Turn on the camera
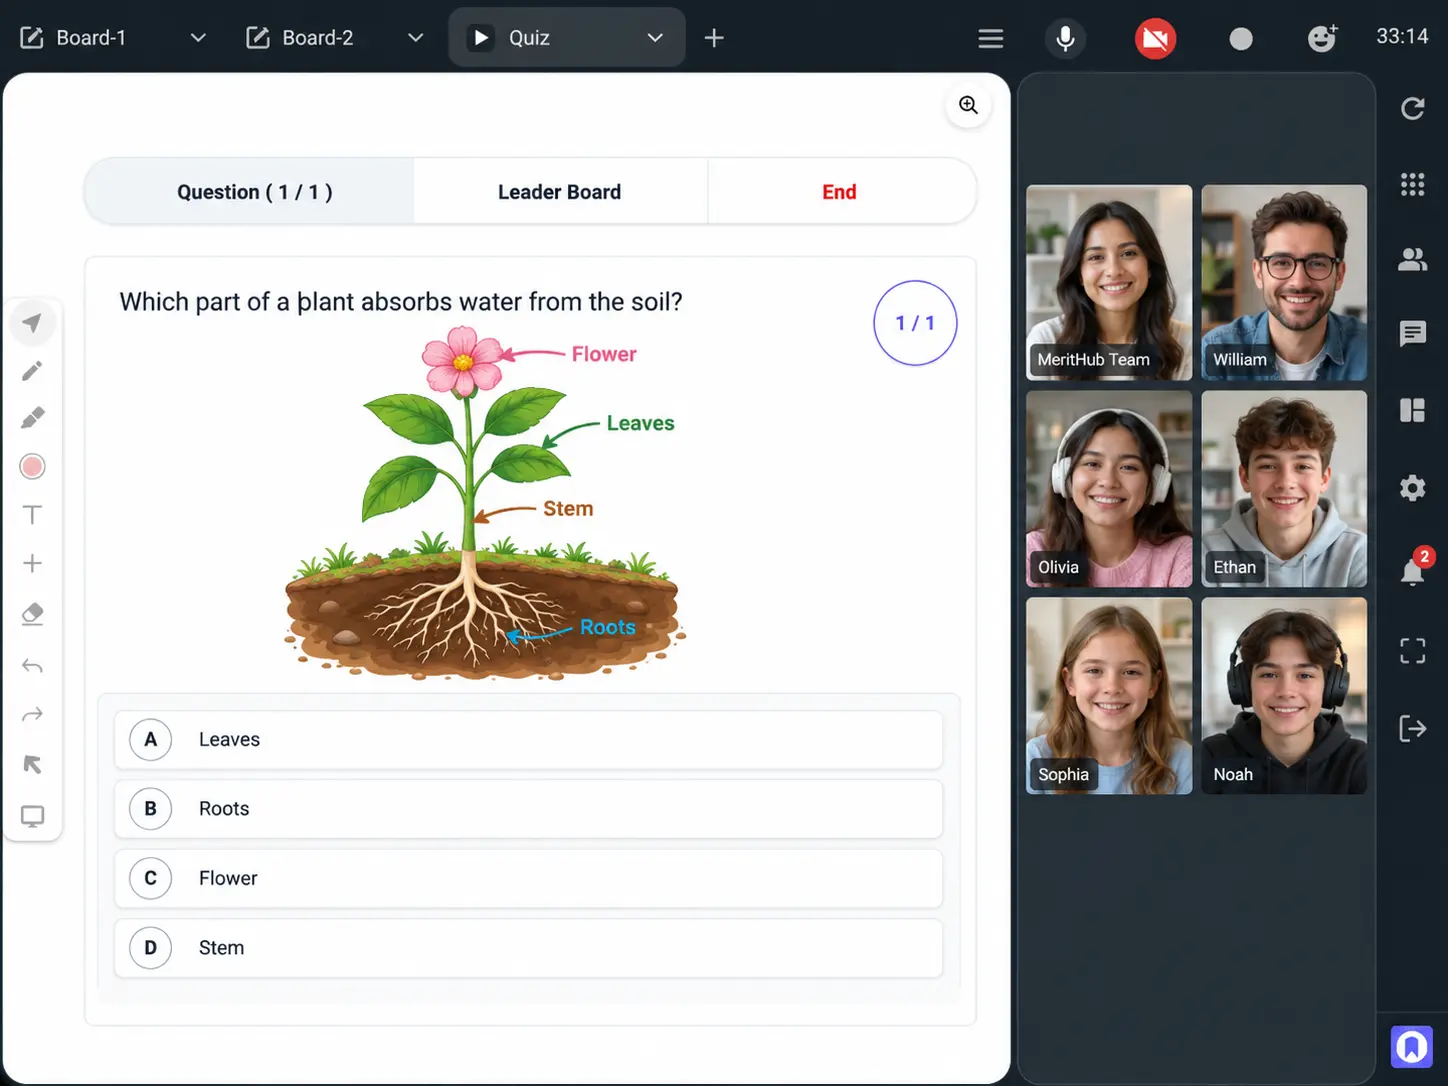The image size is (1448, 1086). pos(1155,38)
